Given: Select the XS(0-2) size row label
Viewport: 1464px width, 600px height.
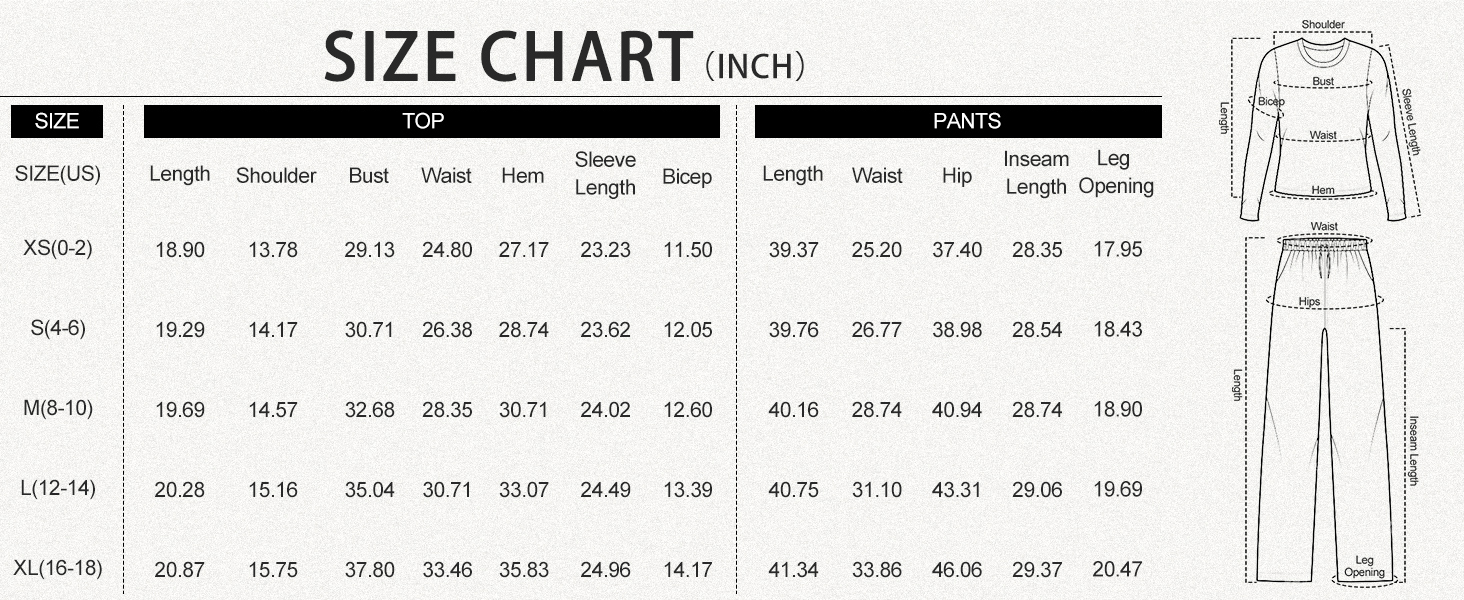Looking at the screenshot, I should [57, 248].
